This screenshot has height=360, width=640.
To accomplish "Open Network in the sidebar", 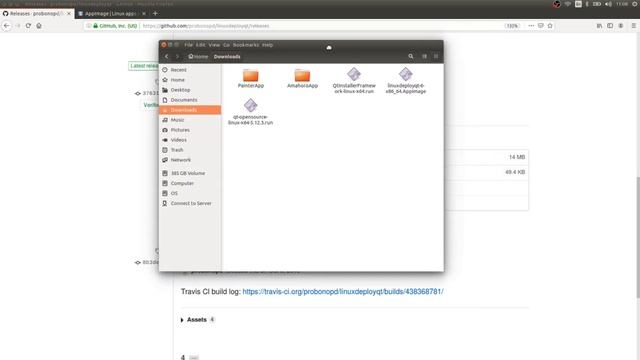I will click(x=190, y=160).
